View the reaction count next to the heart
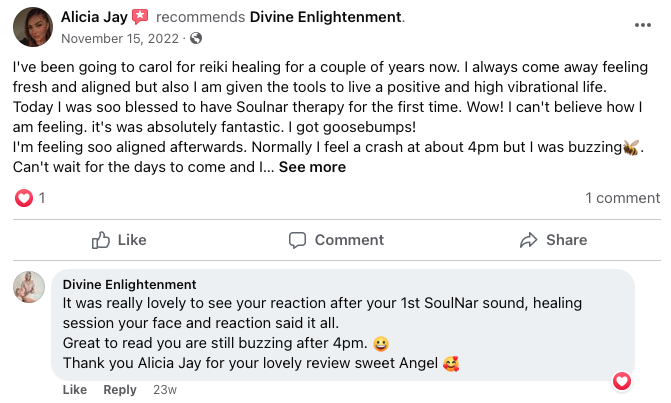 click(x=42, y=198)
